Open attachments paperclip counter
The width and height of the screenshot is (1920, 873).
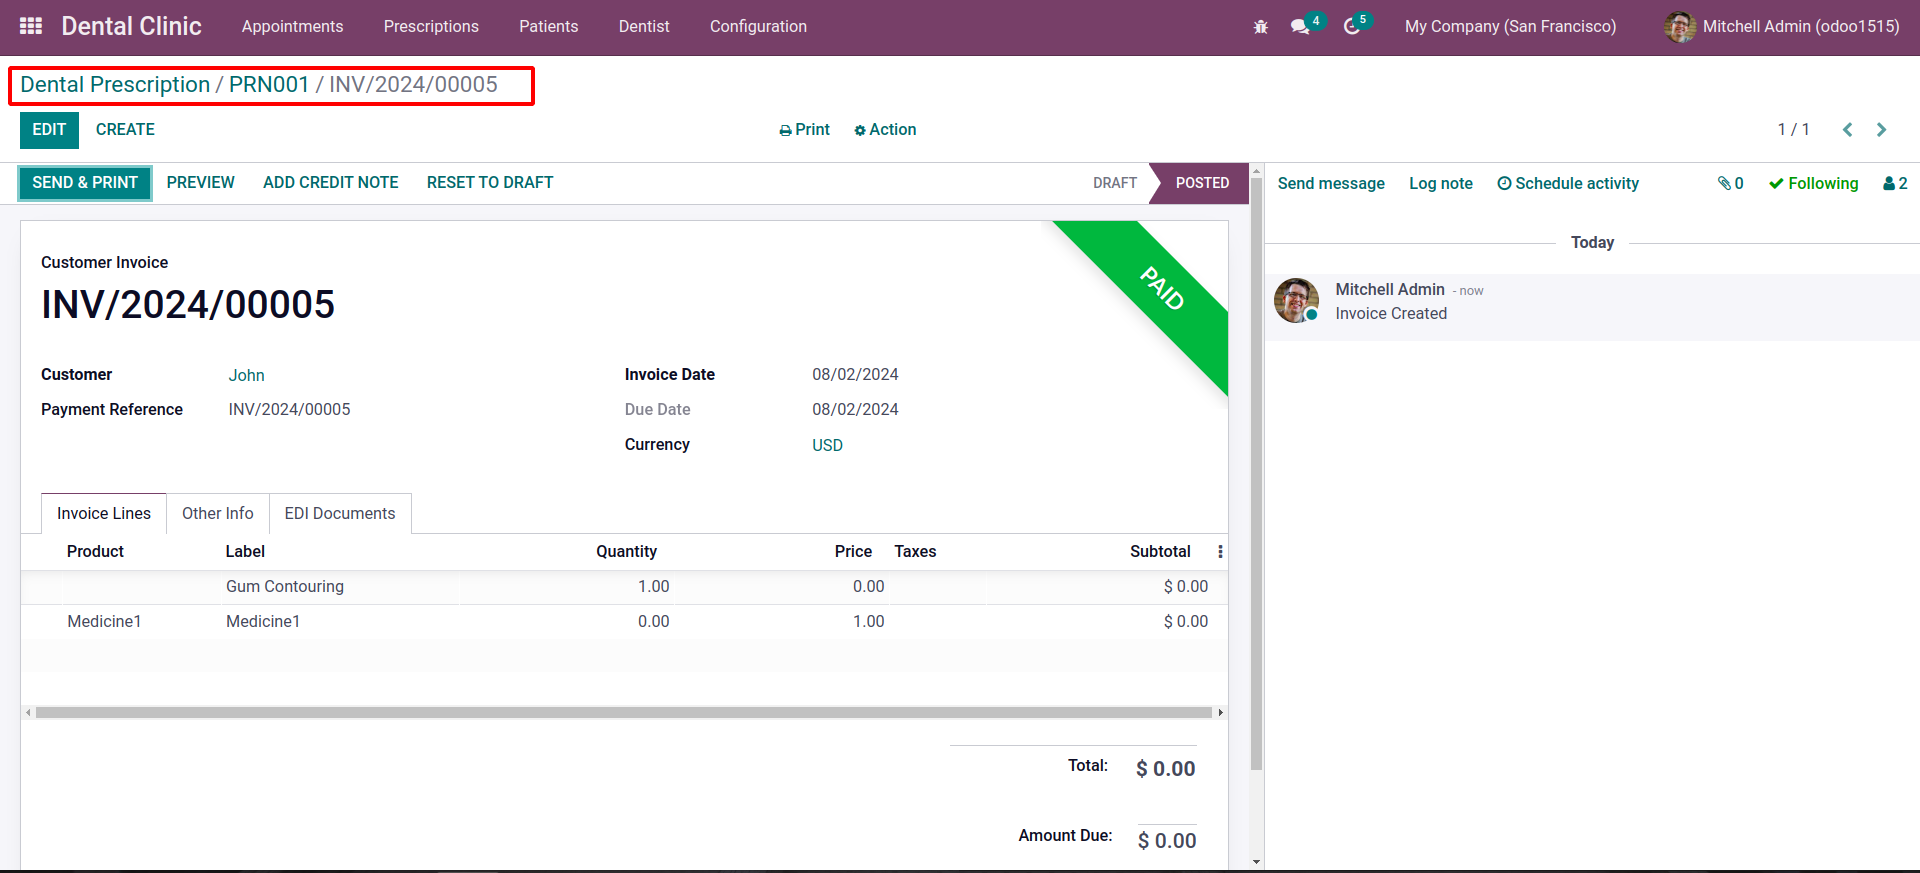tap(1731, 183)
